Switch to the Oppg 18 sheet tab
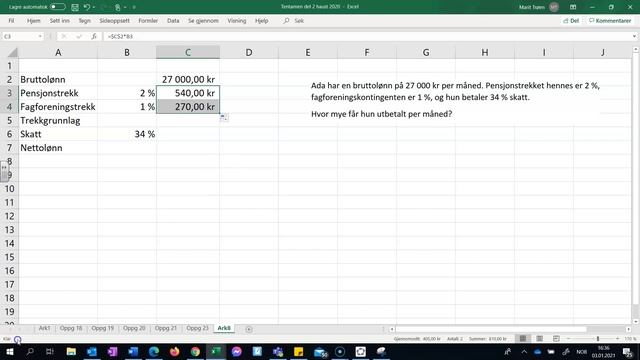The height and width of the screenshot is (360, 640). coord(71,328)
